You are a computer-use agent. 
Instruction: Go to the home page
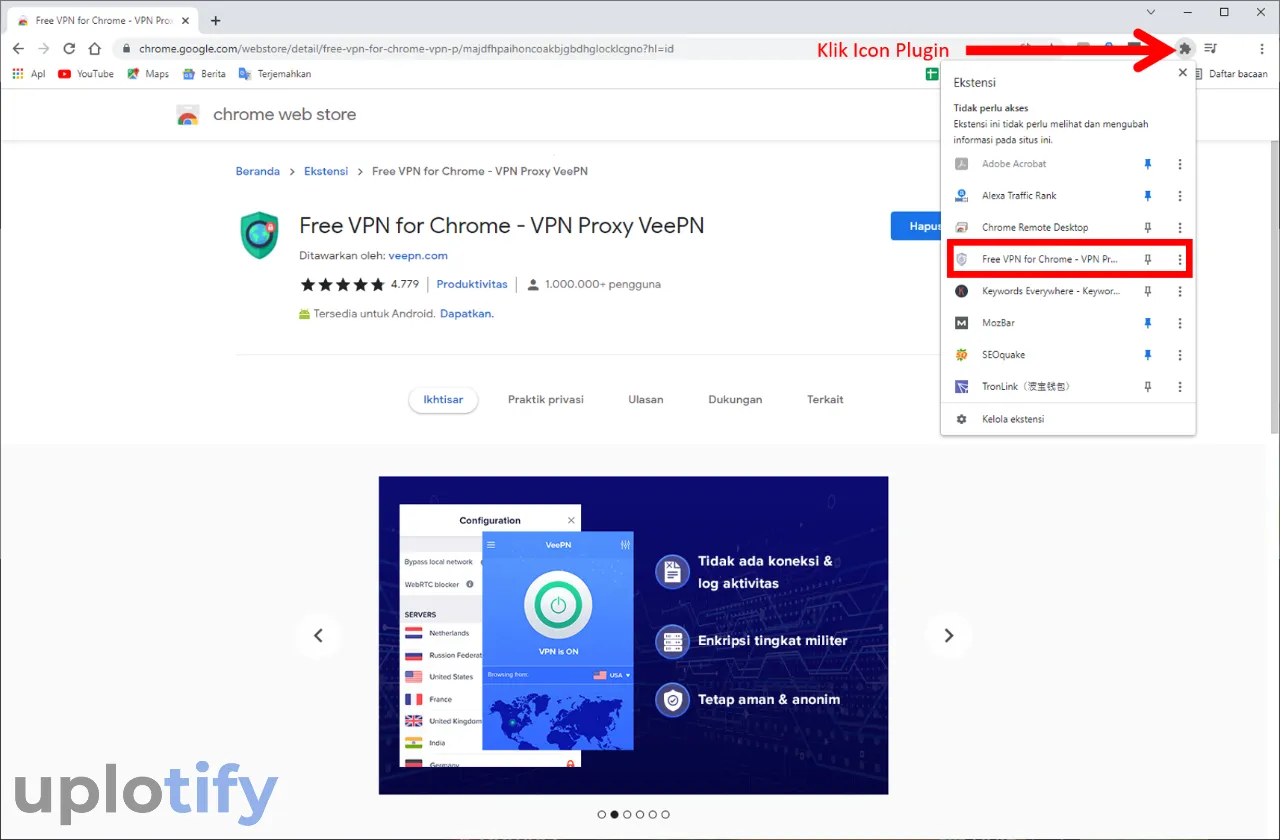94,48
